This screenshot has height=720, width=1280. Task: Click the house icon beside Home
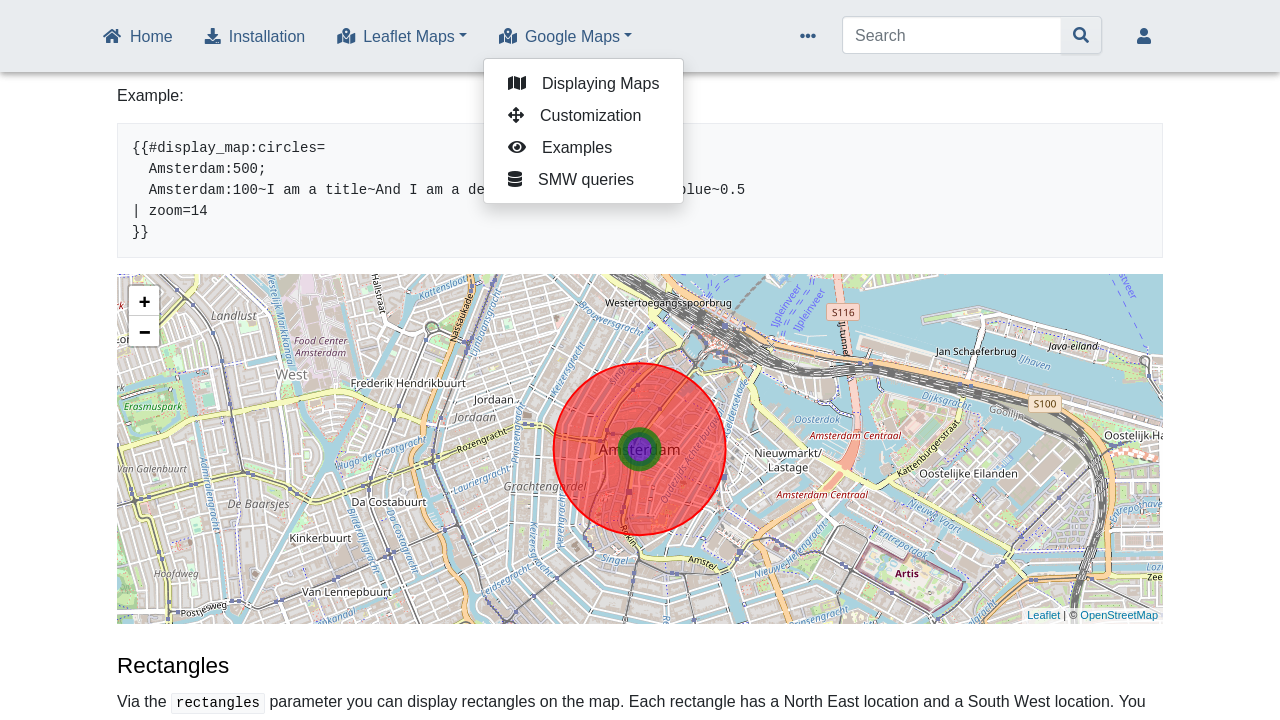coord(112,36)
